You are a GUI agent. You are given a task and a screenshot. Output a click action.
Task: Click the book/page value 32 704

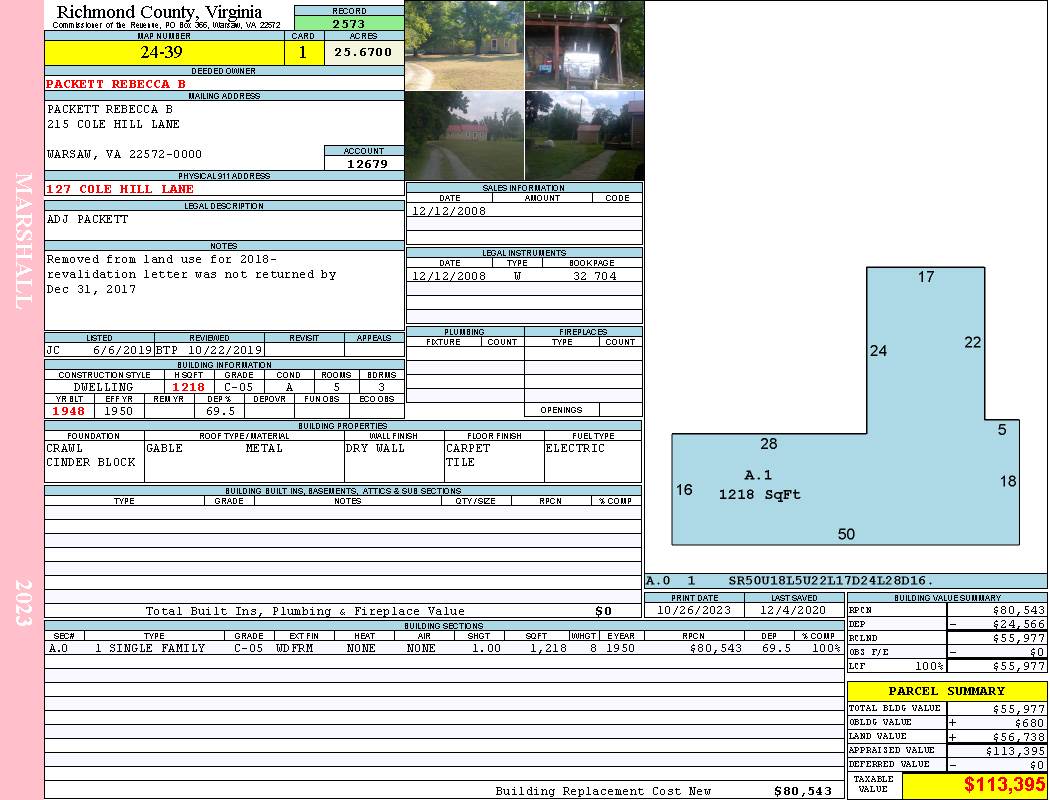point(594,276)
